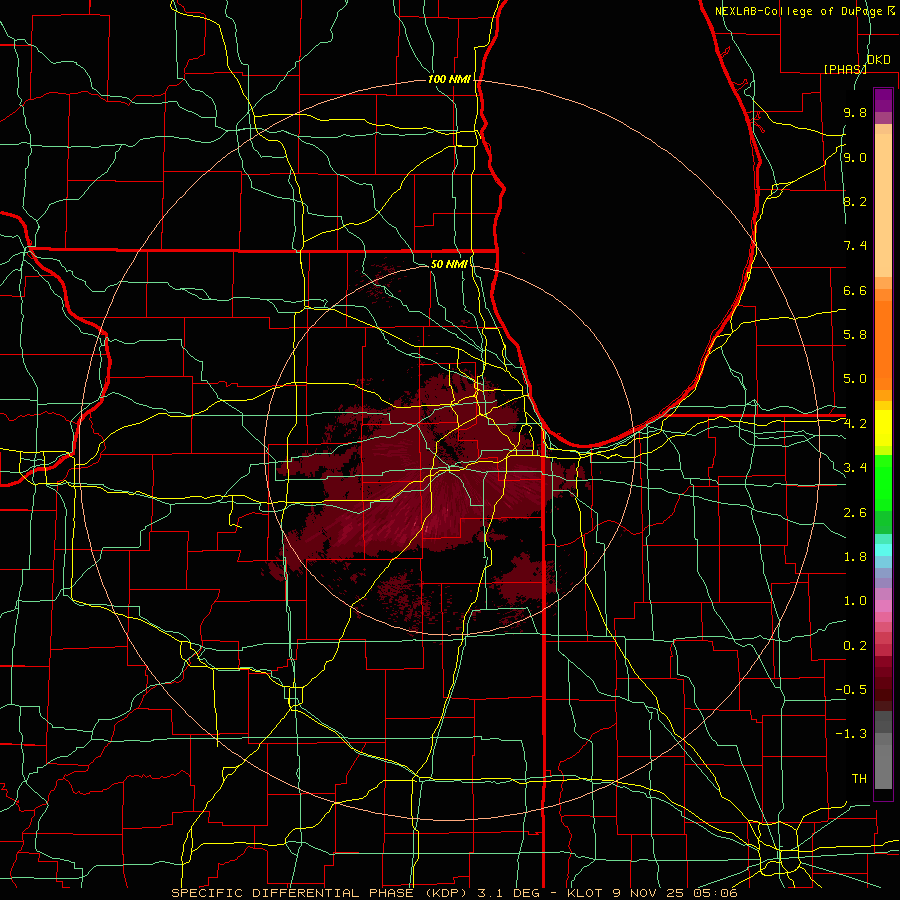Screen dimensions: 900x900
Task: Click the 3.4 legend value
Action: tap(855, 468)
